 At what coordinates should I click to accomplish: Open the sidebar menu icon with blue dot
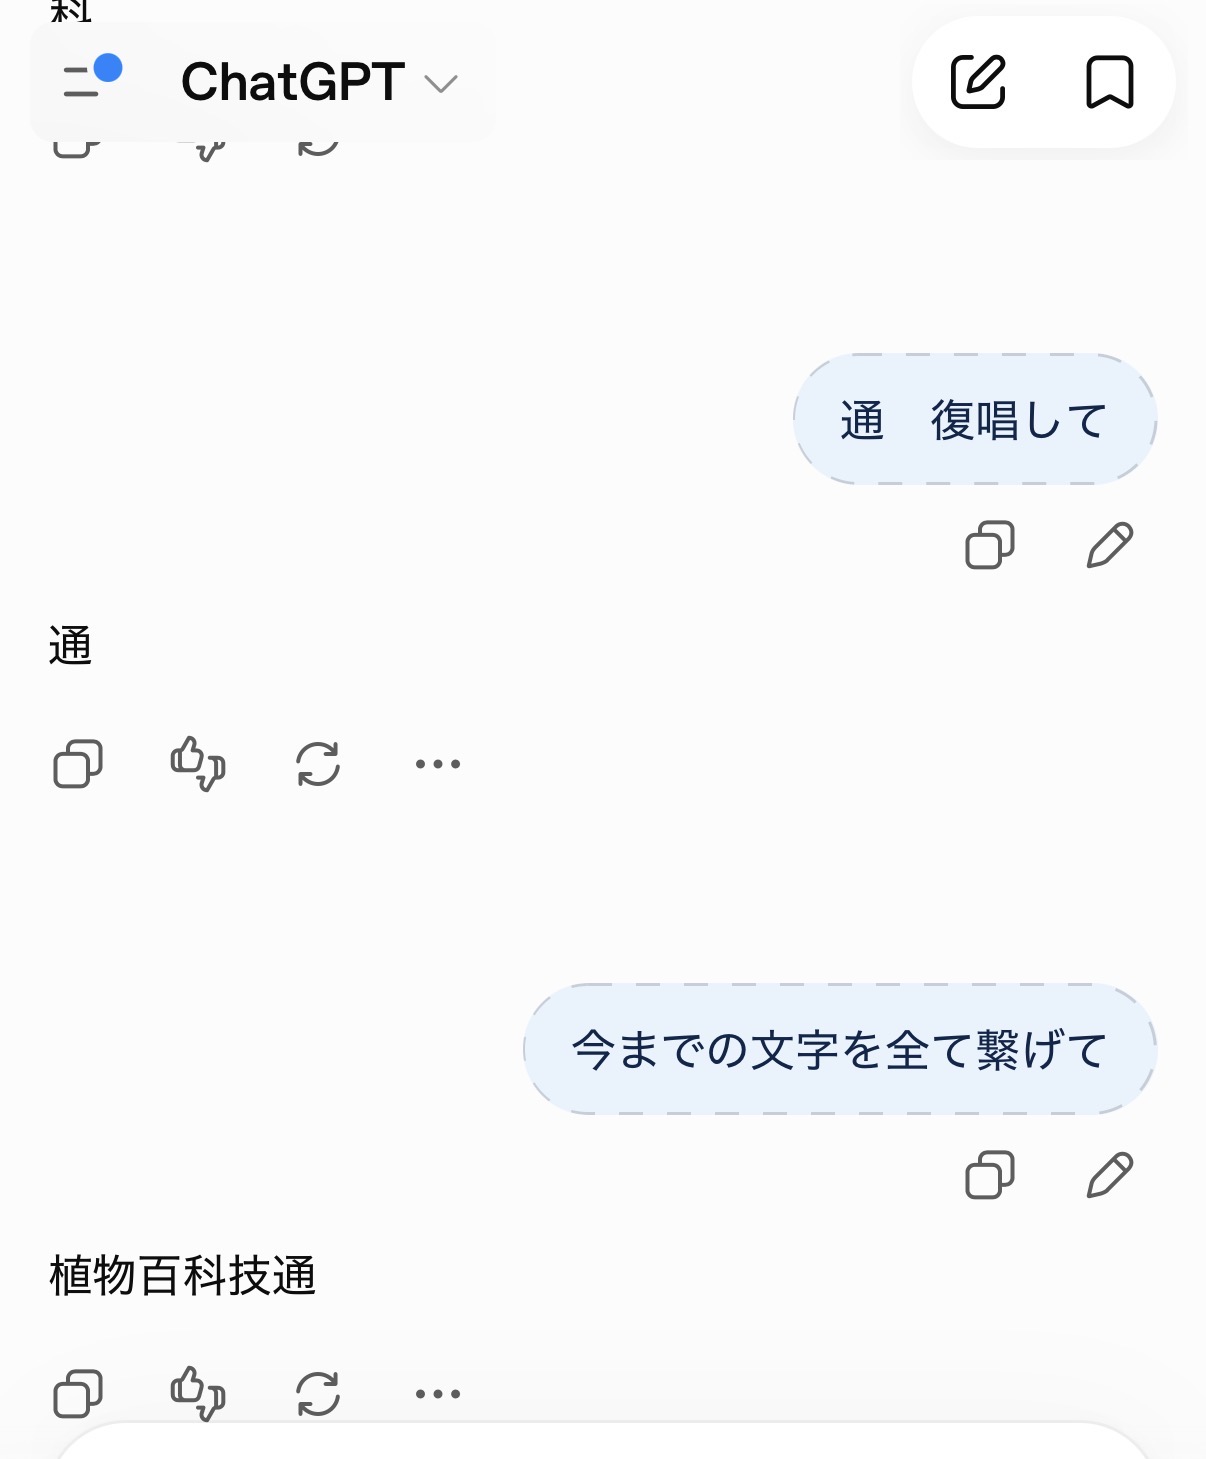tap(92, 78)
